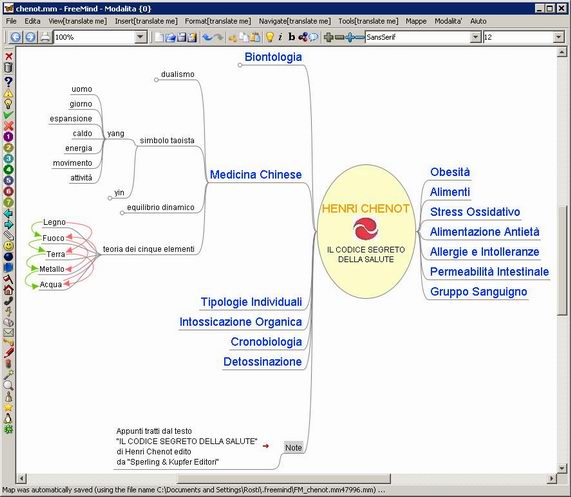The width and height of the screenshot is (571, 497).
Task: Add the red pencil icon
Action: (8, 352)
